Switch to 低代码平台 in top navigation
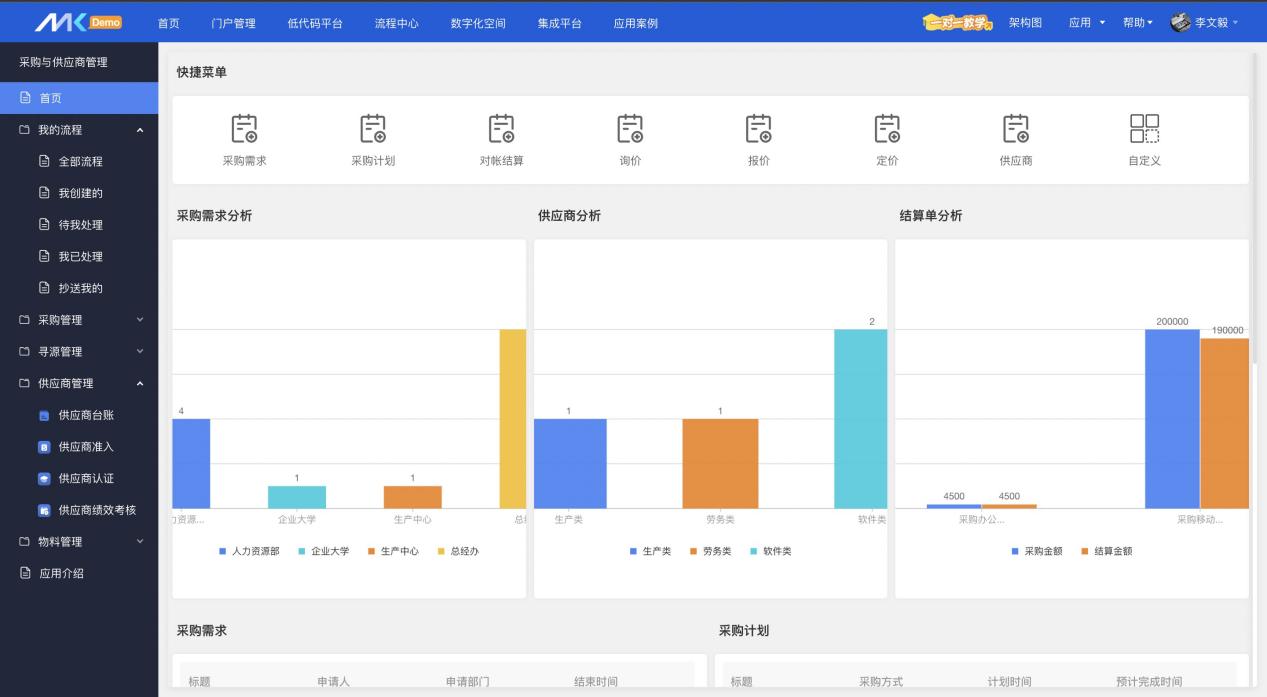 click(314, 23)
